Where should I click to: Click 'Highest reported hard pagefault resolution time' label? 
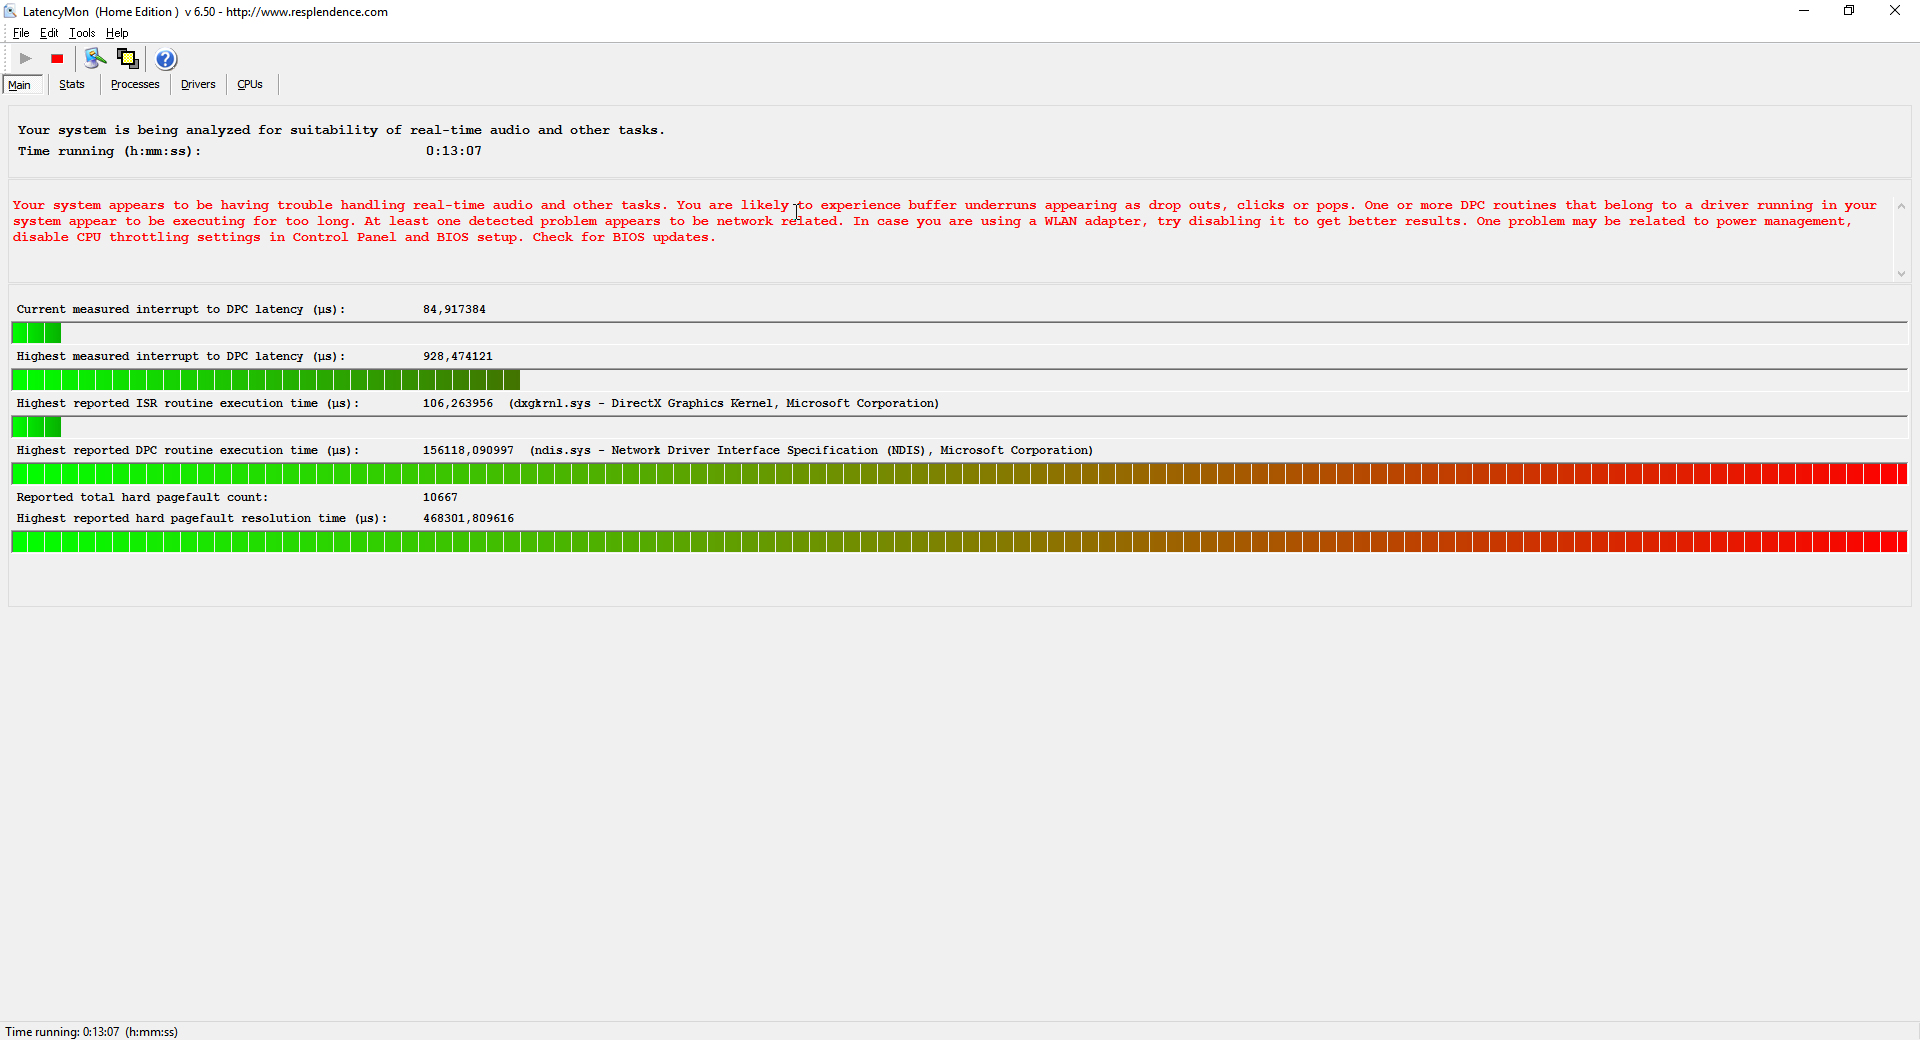[202, 519]
